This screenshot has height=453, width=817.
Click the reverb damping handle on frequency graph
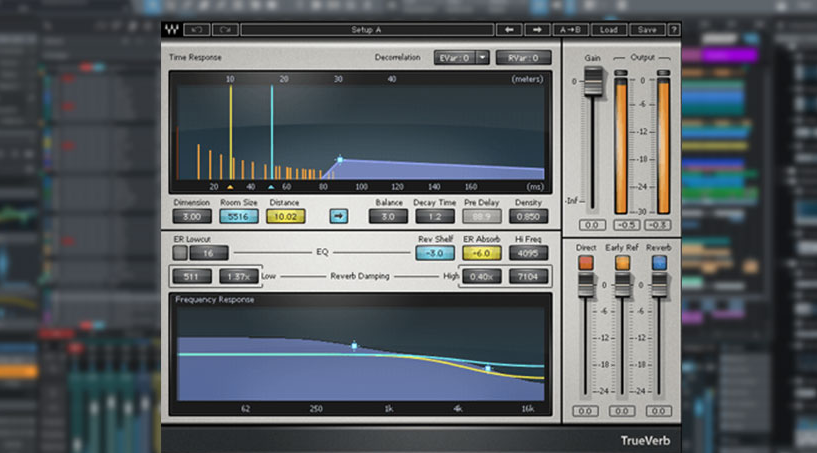click(x=354, y=345)
